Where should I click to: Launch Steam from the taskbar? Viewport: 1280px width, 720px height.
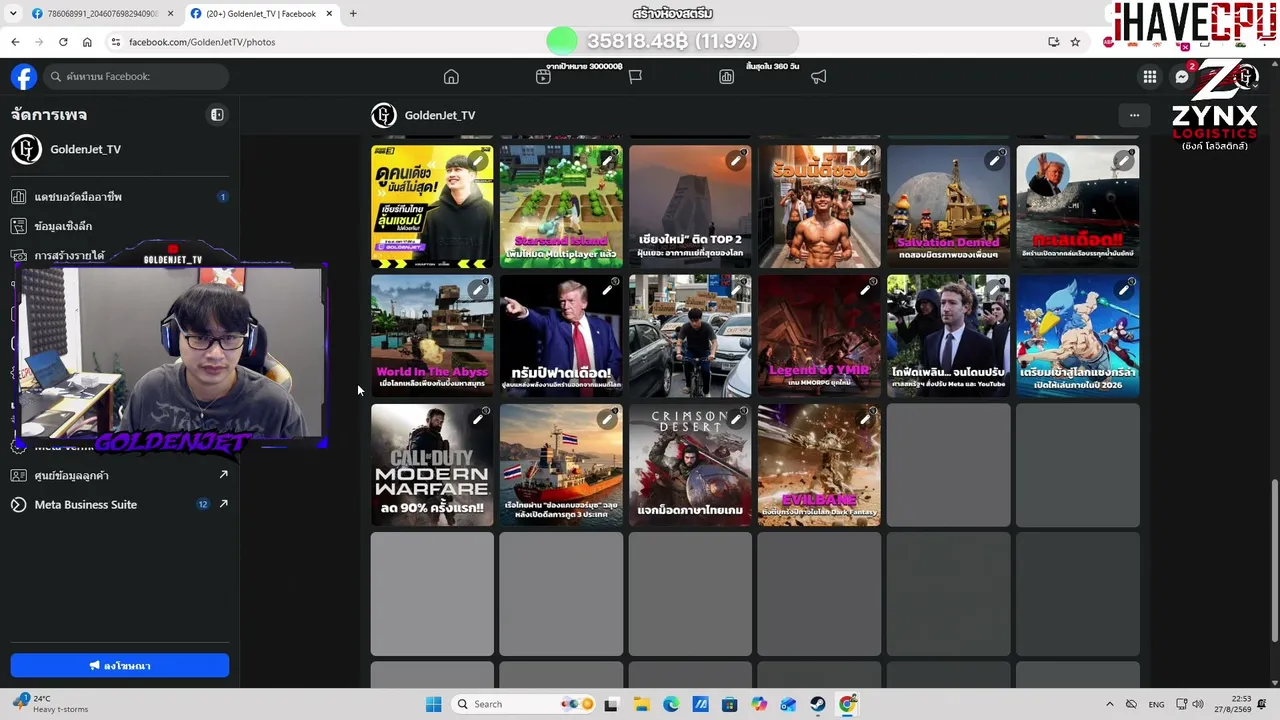click(818, 704)
